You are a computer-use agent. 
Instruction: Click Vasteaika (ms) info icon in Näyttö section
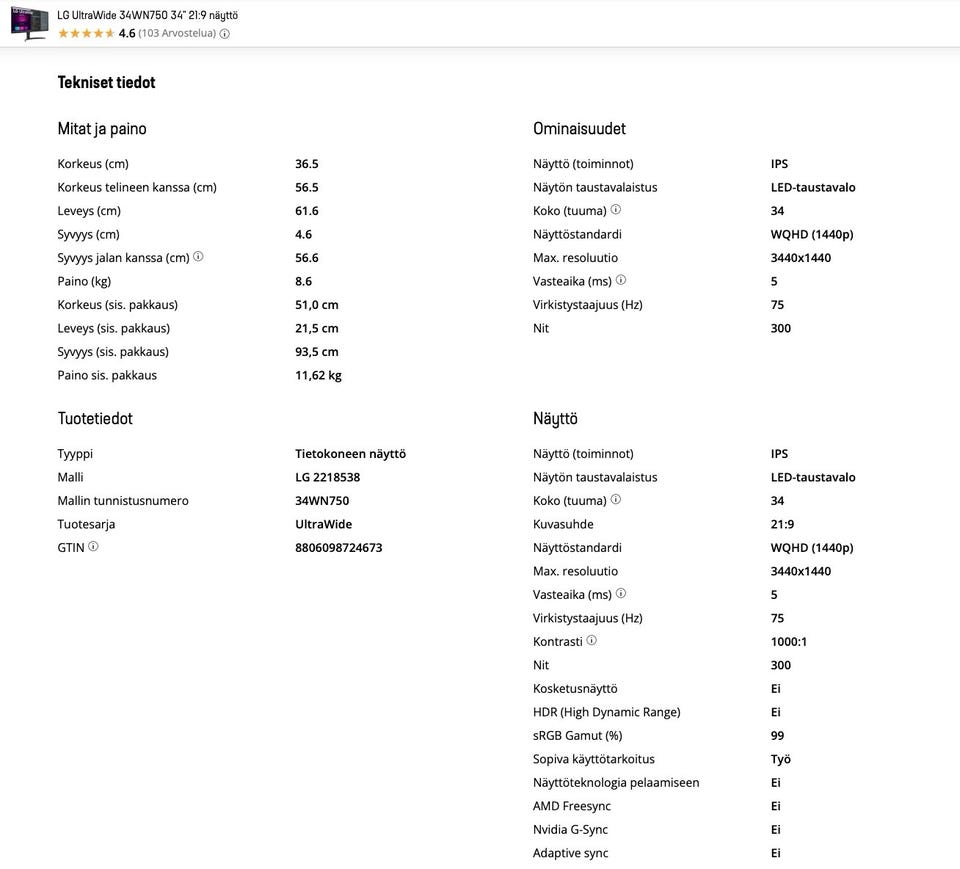(x=621, y=594)
